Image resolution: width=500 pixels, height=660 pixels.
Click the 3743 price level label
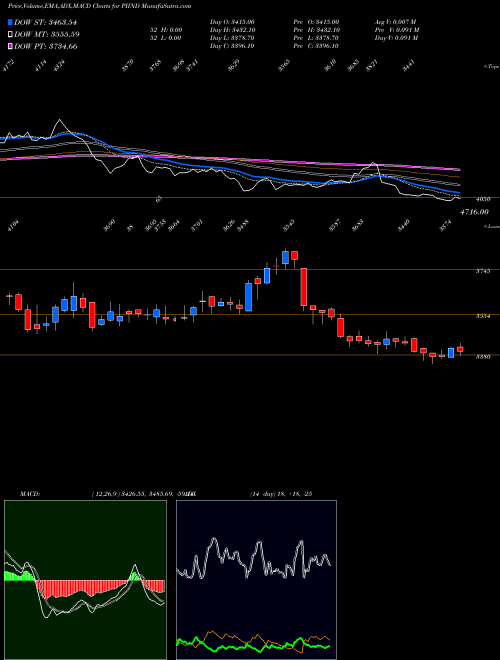point(483,271)
